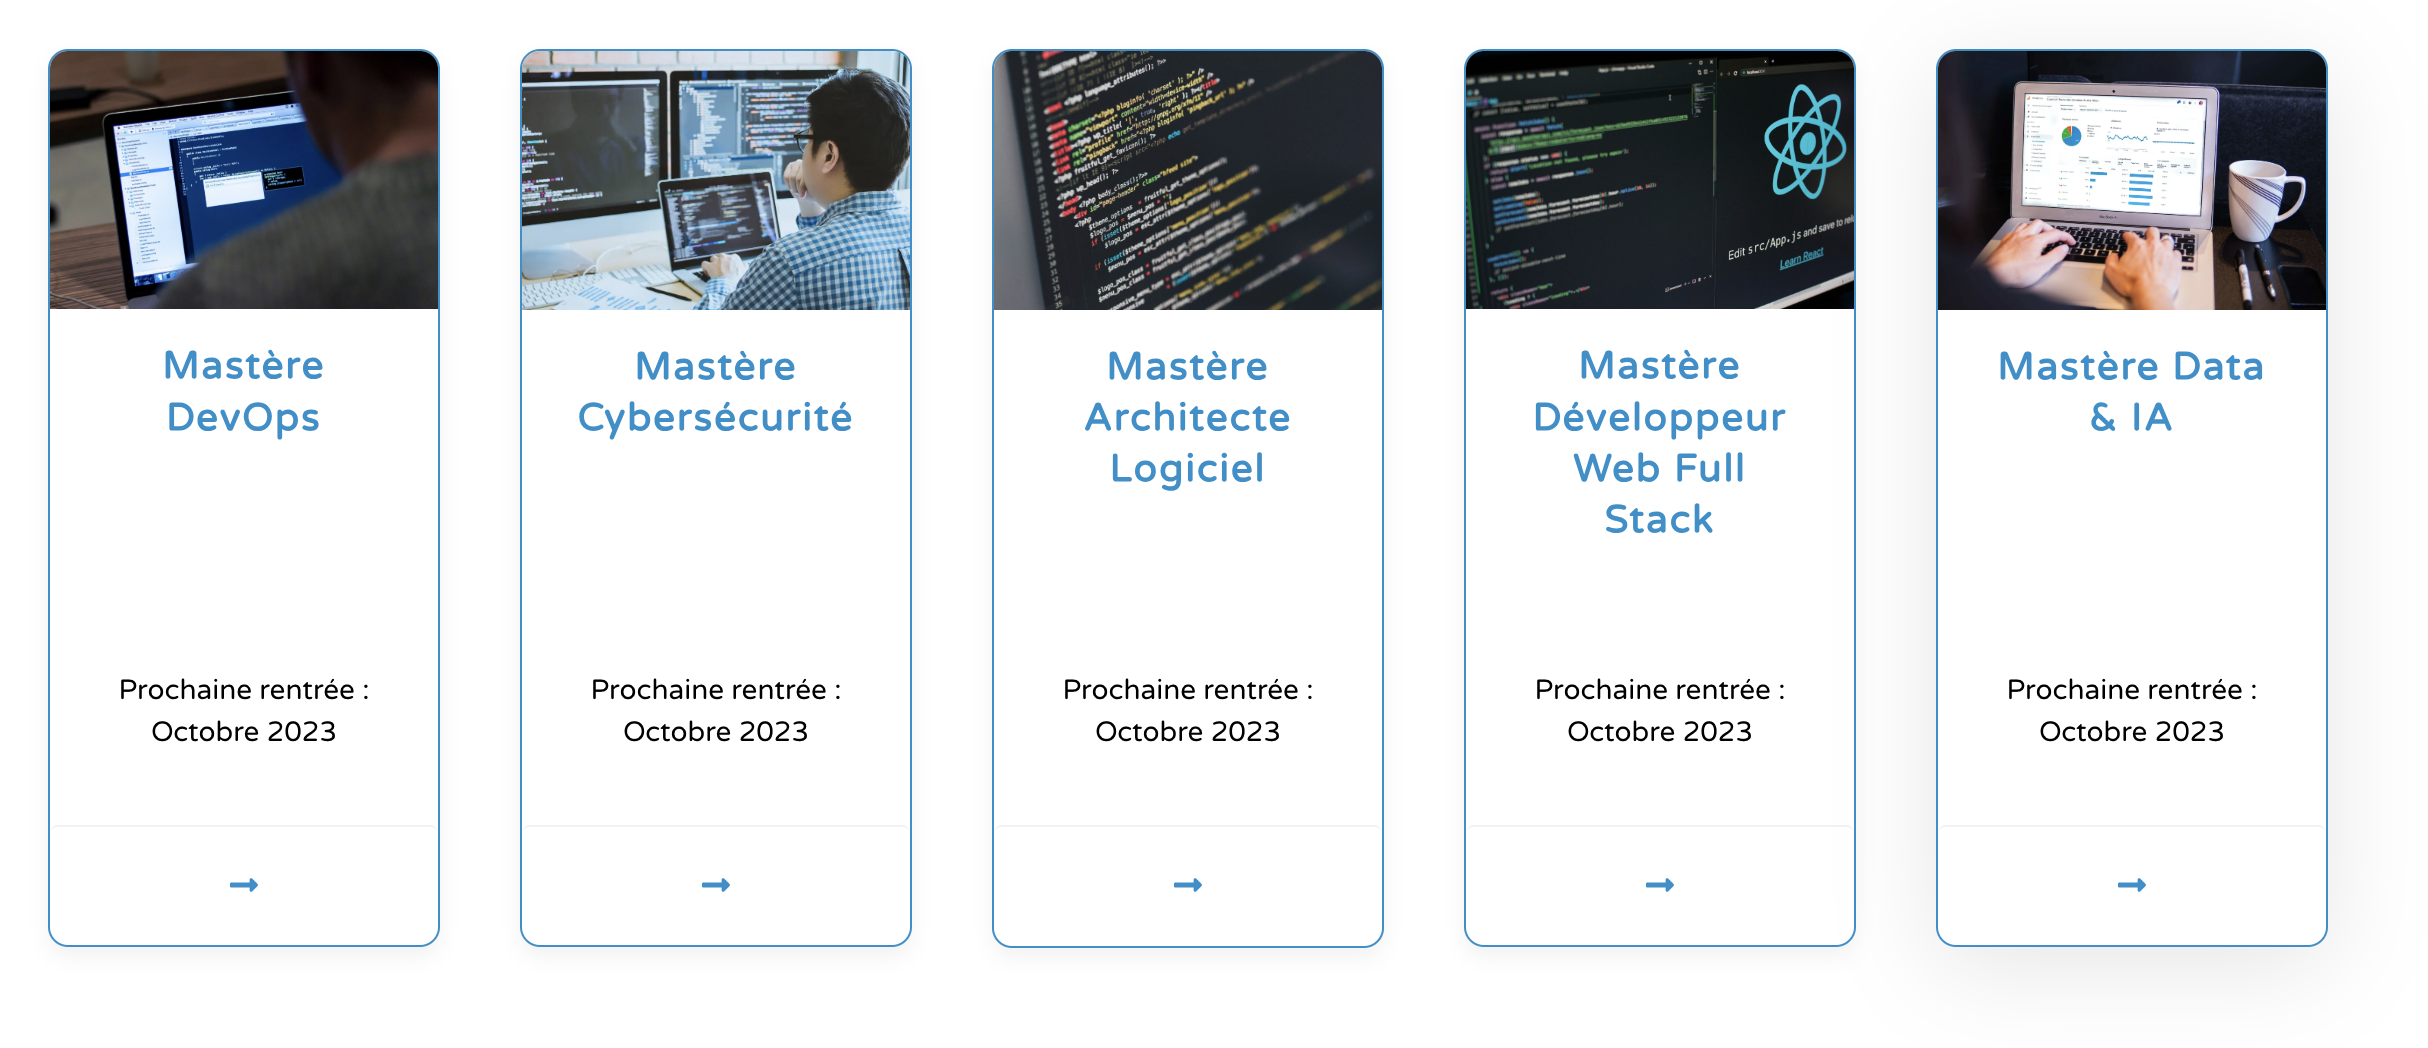Open the Mastère Data & IA title link
The width and height of the screenshot is (2428, 1048).
tap(2132, 391)
